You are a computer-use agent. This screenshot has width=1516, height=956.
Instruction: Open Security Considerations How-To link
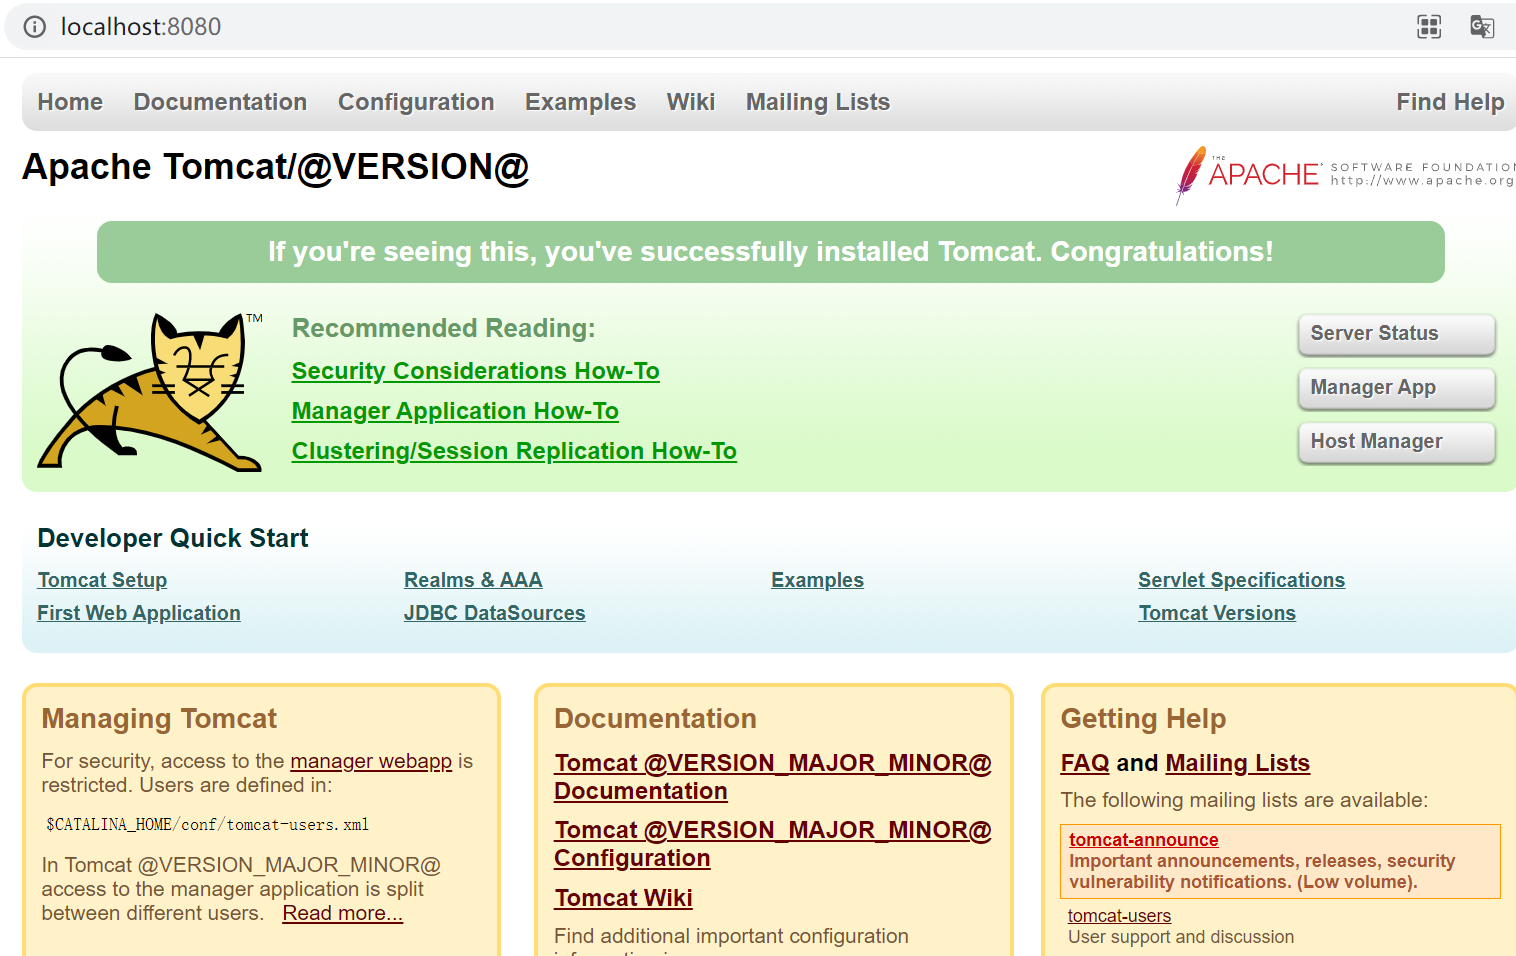click(x=475, y=371)
